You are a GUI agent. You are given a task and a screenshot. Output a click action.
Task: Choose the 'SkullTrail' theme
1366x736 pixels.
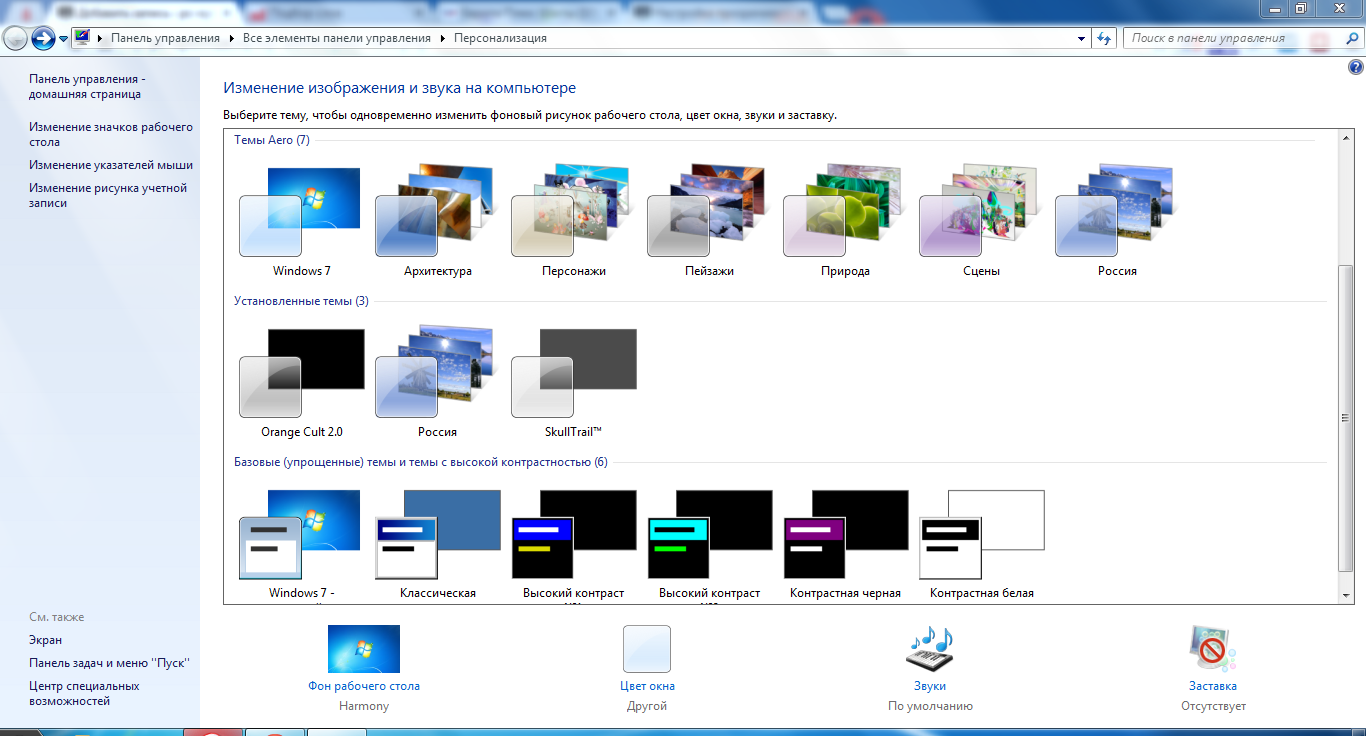point(573,383)
